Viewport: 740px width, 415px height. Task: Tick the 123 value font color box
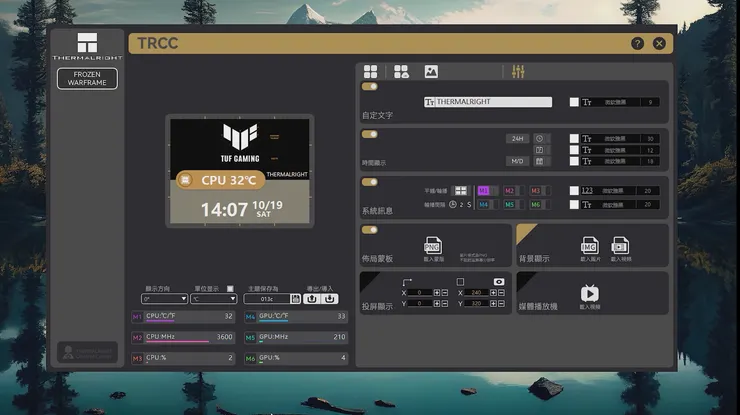pyautogui.click(x=574, y=191)
